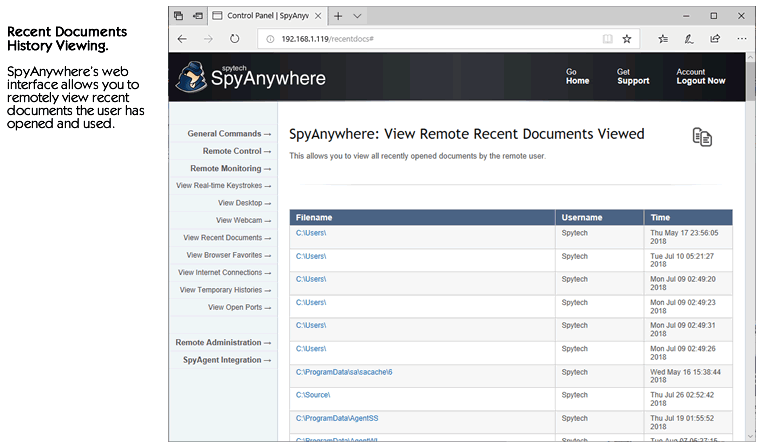The image size is (761, 445).
Task: Open View Real-time Keystrokes
Action: (x=223, y=185)
